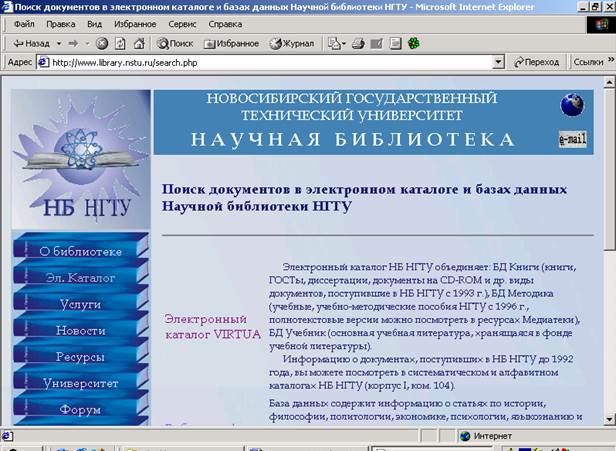Click the Электронный каталог VIRTUA link
The height and width of the screenshot is (451, 616).
(212, 326)
